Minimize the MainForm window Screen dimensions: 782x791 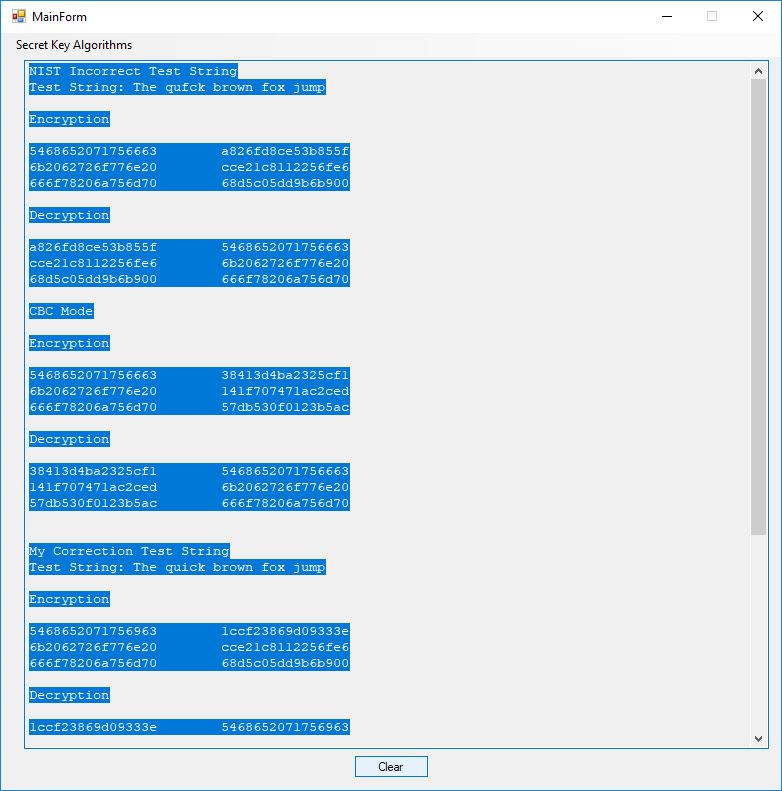click(666, 17)
